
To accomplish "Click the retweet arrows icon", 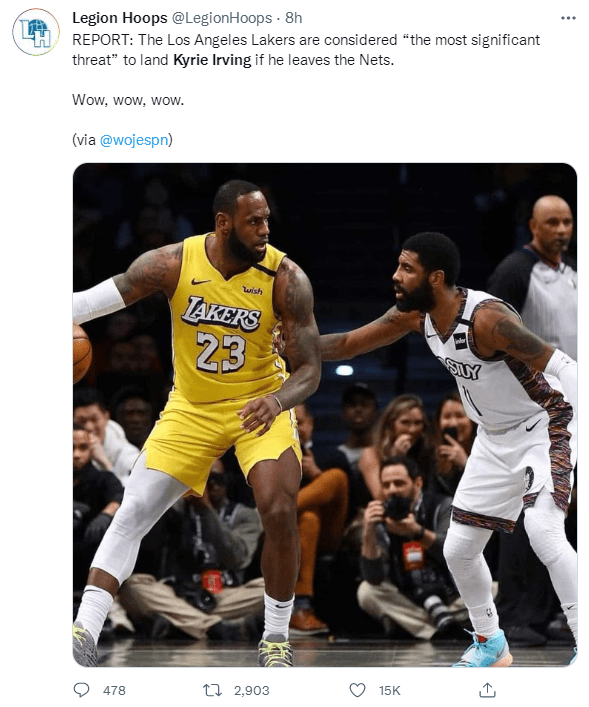I will click(212, 690).
